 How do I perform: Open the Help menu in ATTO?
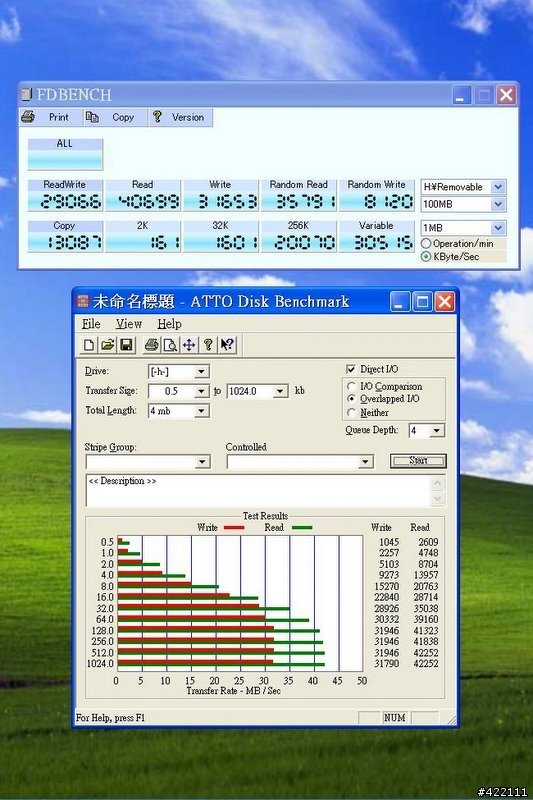point(169,324)
